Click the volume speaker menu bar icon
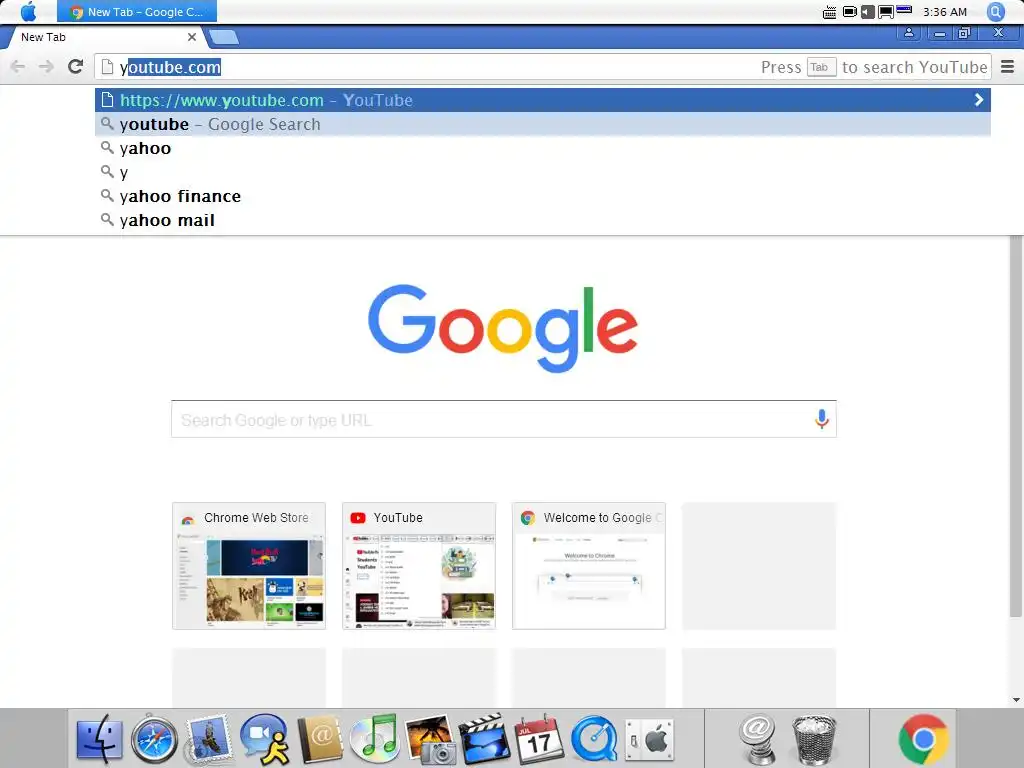This screenshot has width=1024, height=768. click(x=867, y=12)
